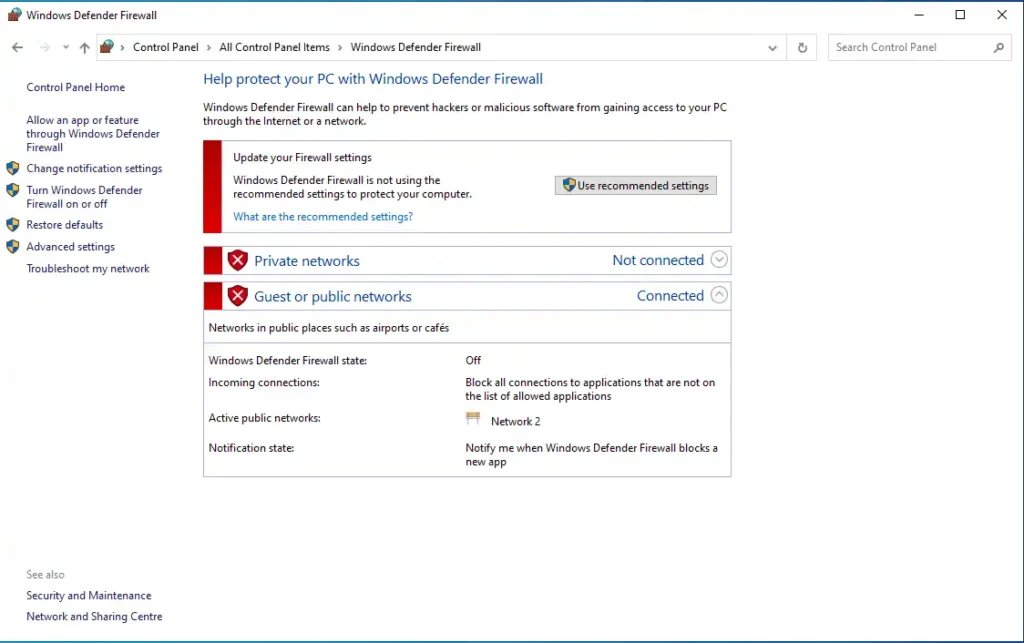Click the refresh button beside address bar
Image resolution: width=1024 pixels, height=643 pixels.
(x=802, y=47)
